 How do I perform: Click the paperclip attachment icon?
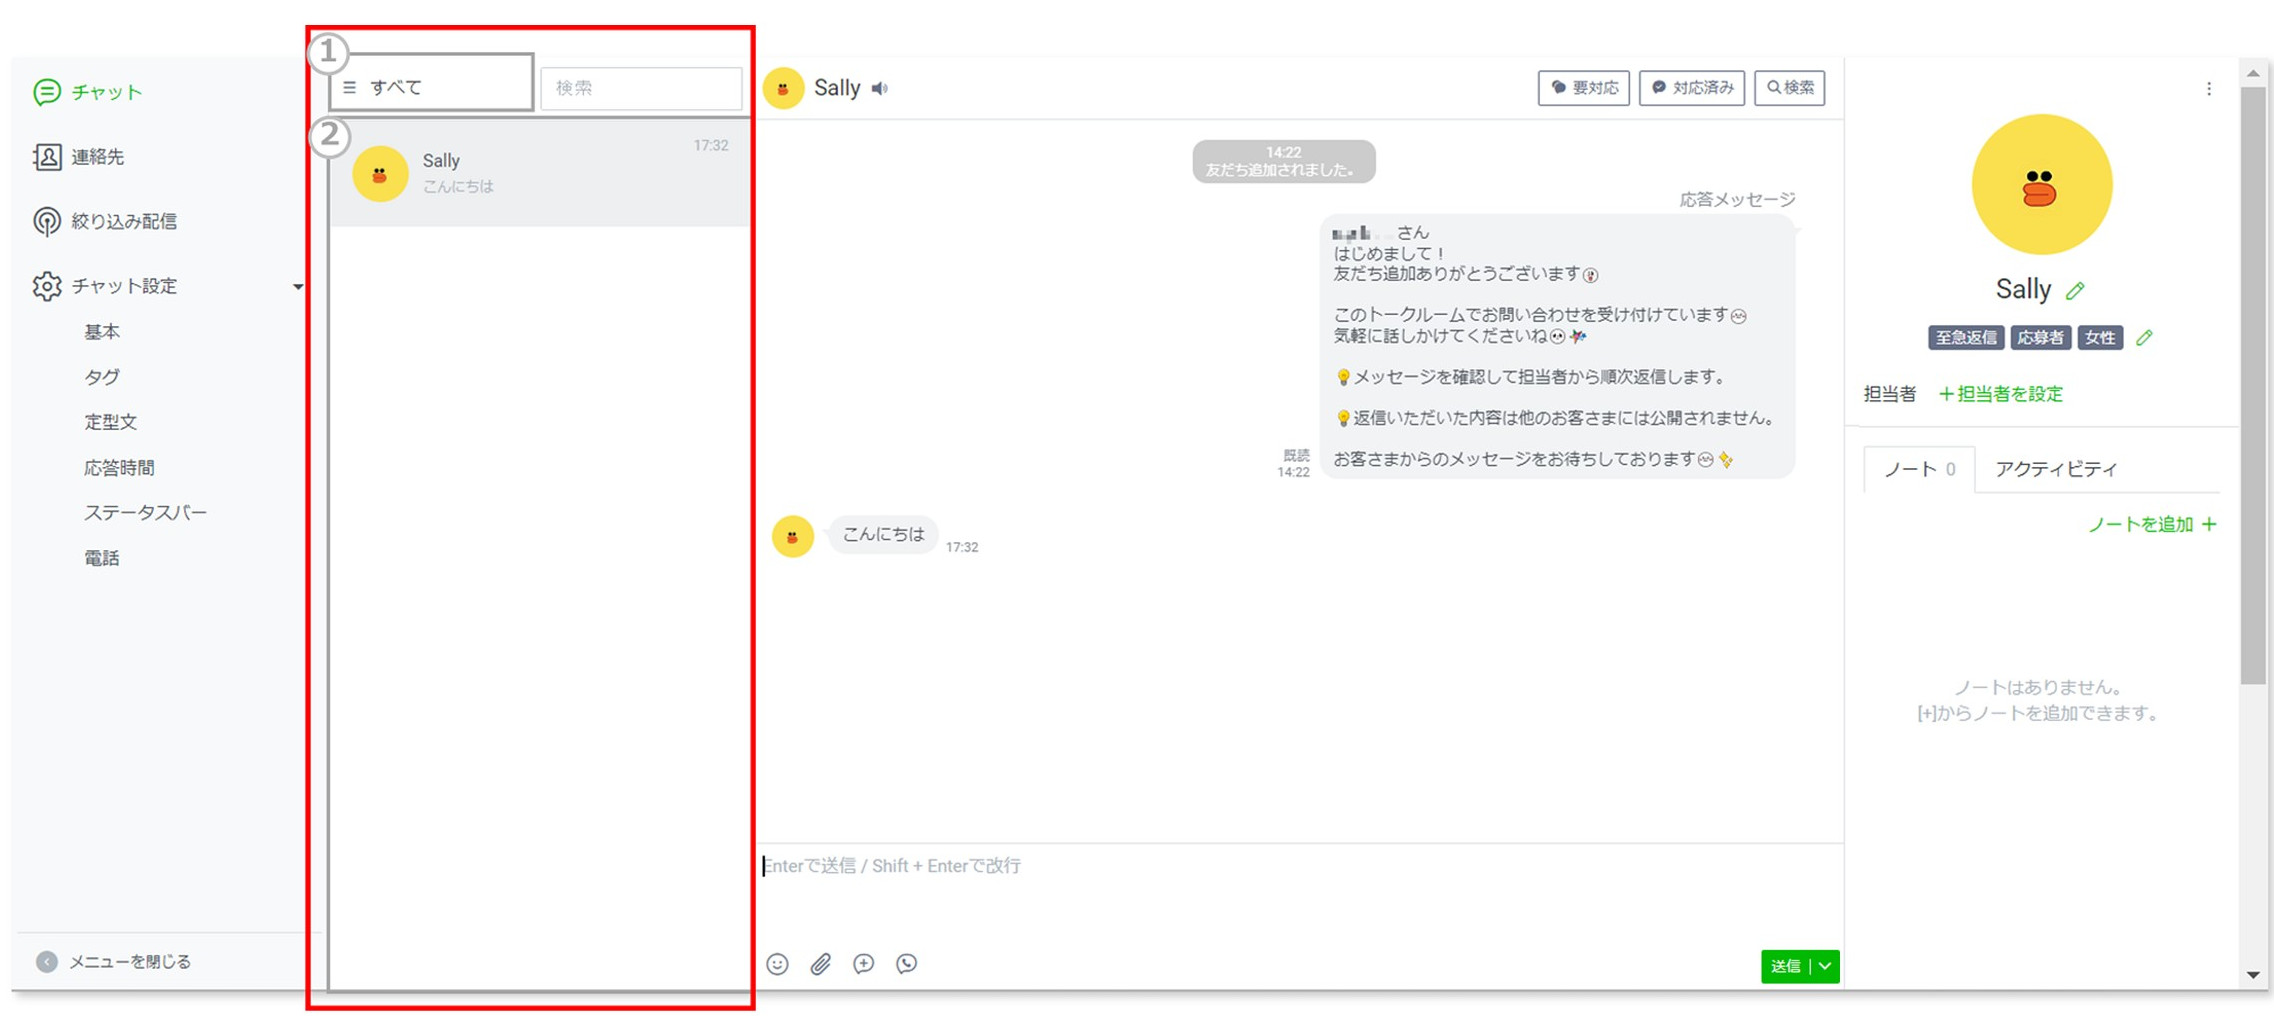coord(820,964)
